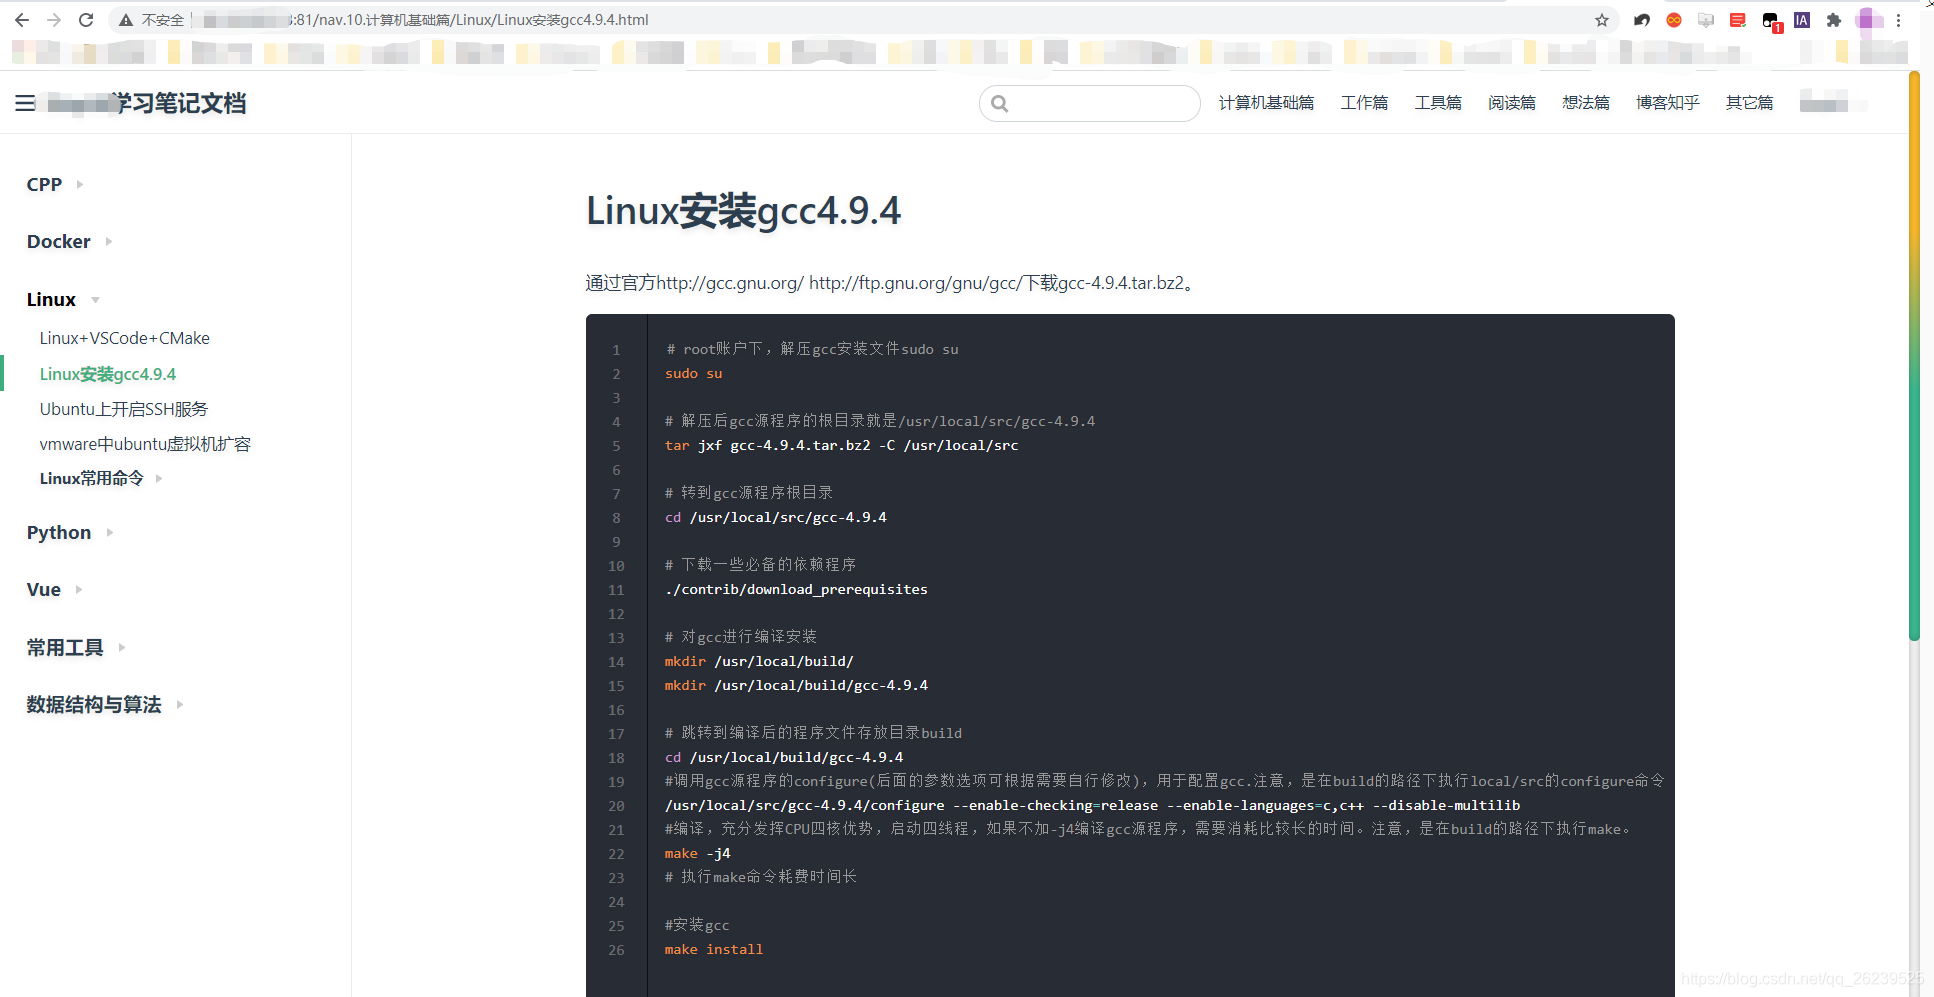Click the Vue group heading
The image size is (1934, 997).
44,589
